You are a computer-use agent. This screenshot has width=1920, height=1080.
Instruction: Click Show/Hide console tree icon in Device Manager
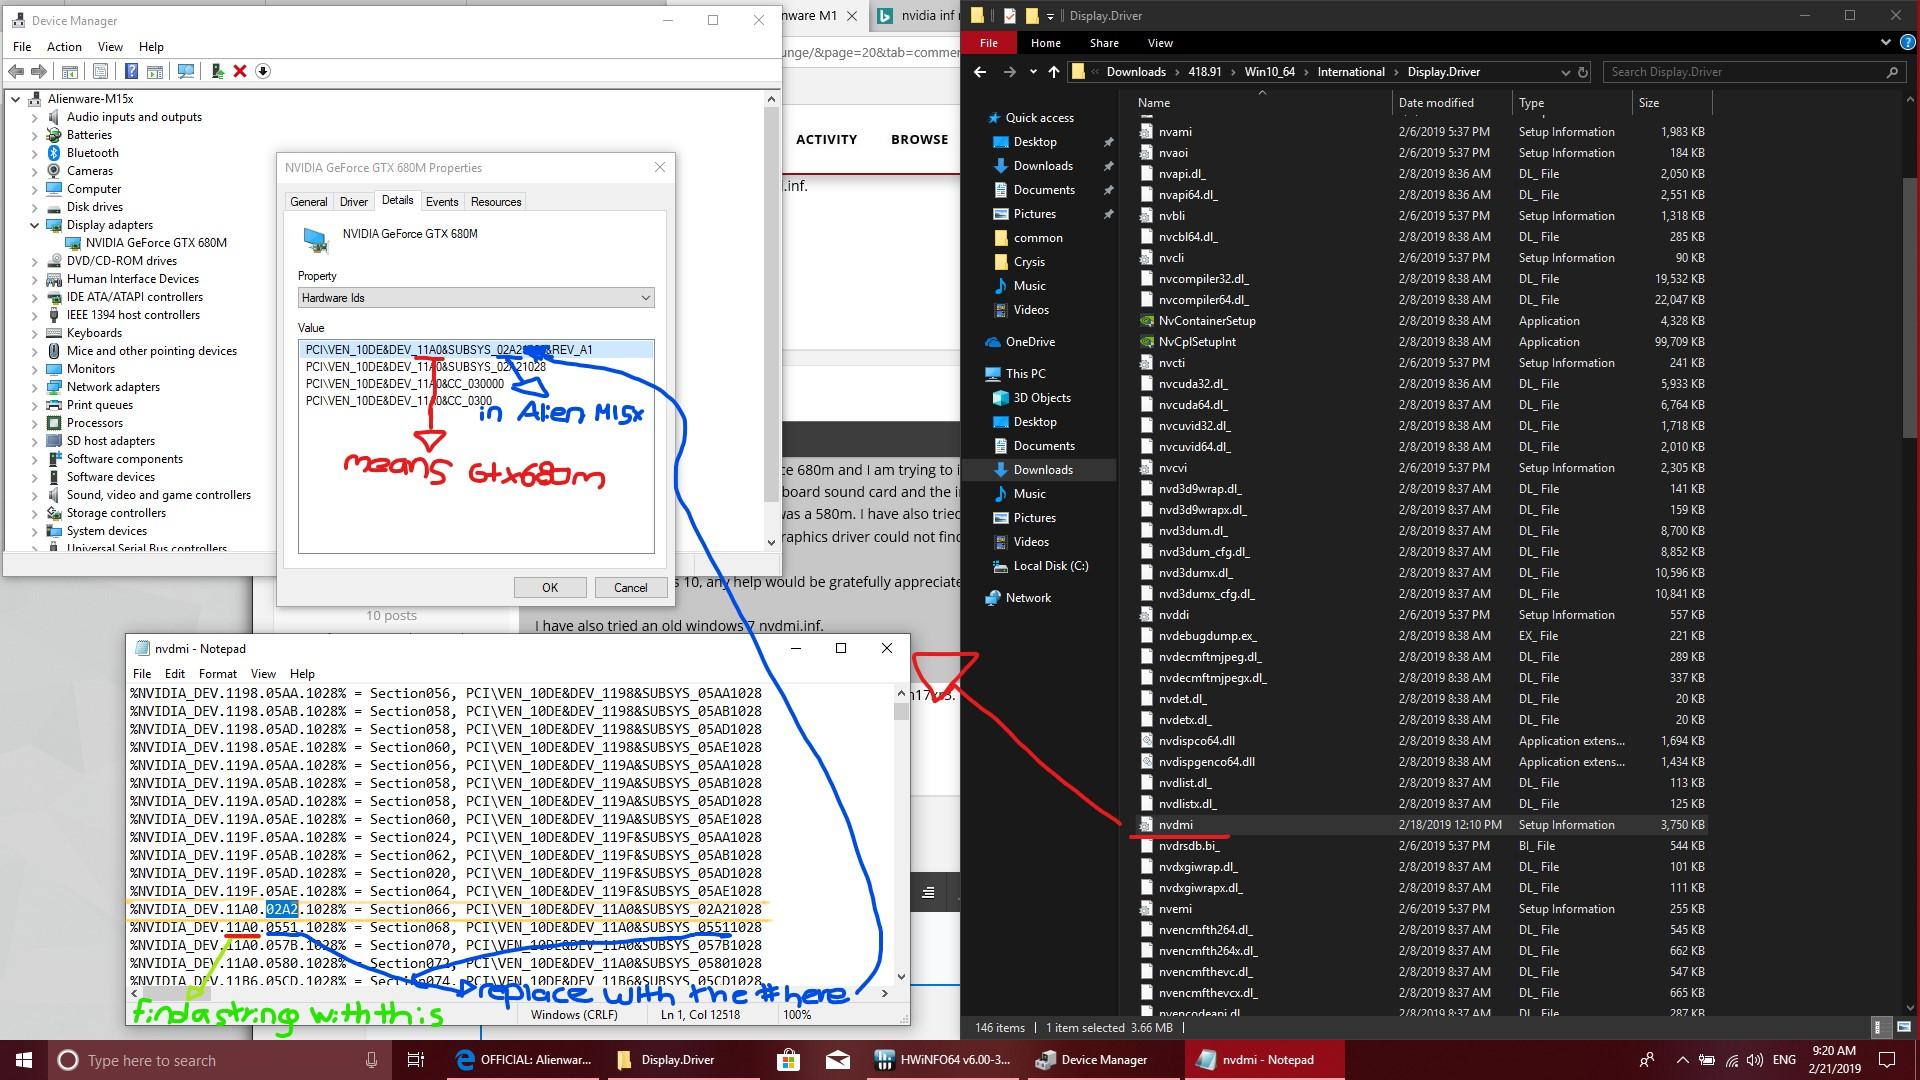click(x=70, y=71)
